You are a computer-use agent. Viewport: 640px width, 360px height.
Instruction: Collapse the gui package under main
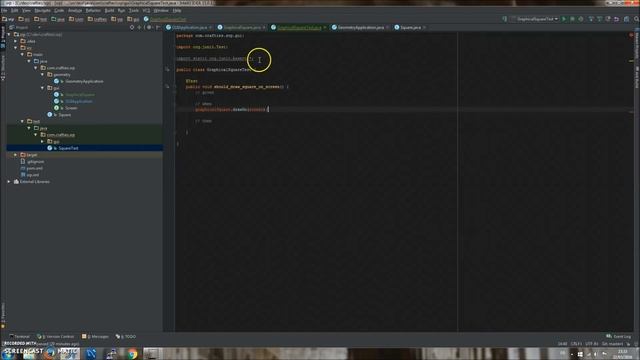(x=42, y=88)
